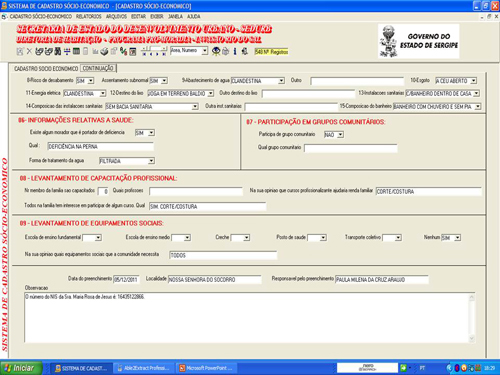
Task: Click the Iniciar start button
Action: pyautogui.click(x=21, y=368)
